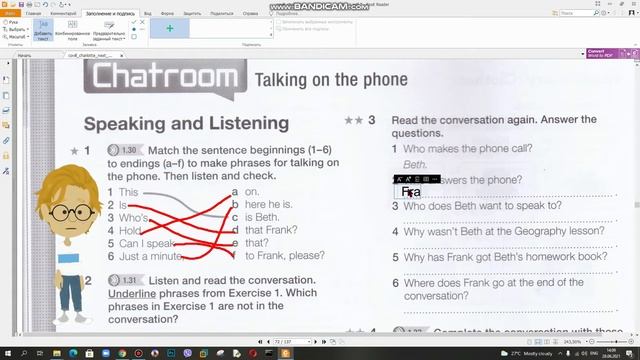Switch to the Защитить ribbon tab
Image resolution: width=640 pixels, height=360 pixels.
coord(192,13)
